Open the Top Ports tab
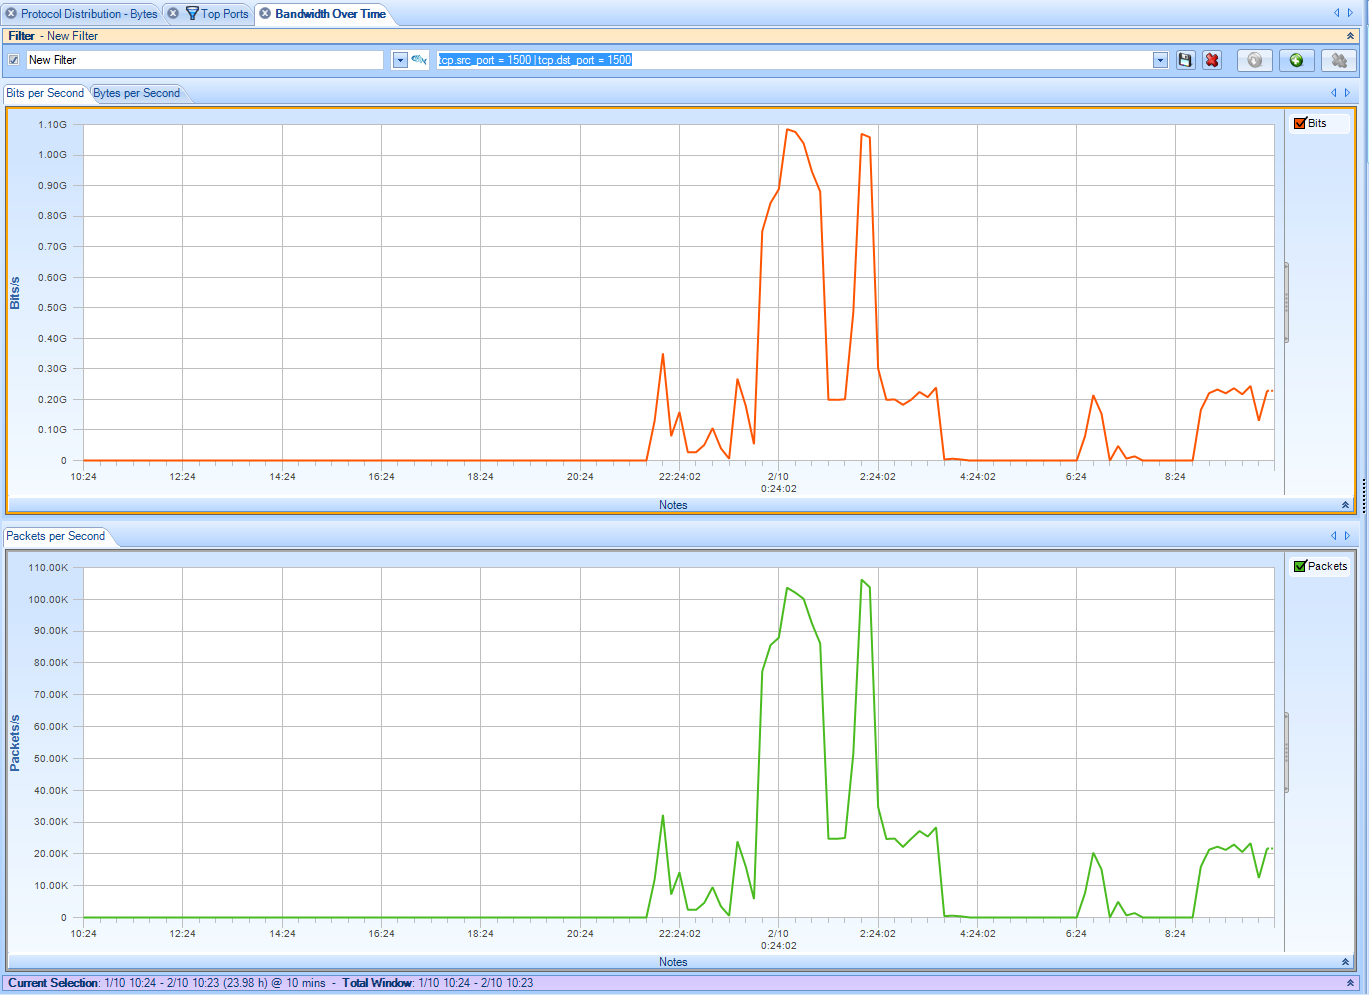Viewport: 1369px width, 995px height. click(224, 14)
